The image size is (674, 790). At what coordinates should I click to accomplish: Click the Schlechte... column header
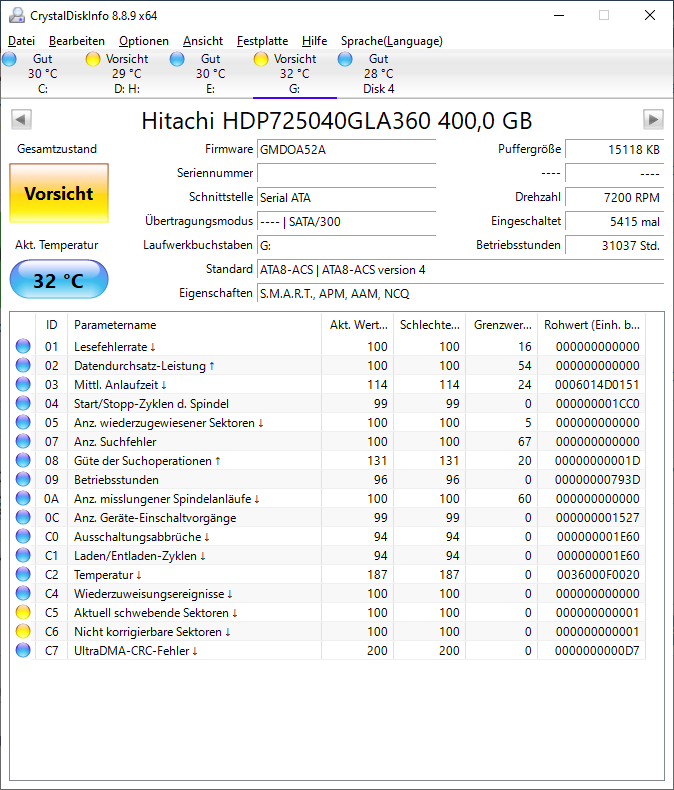430,325
